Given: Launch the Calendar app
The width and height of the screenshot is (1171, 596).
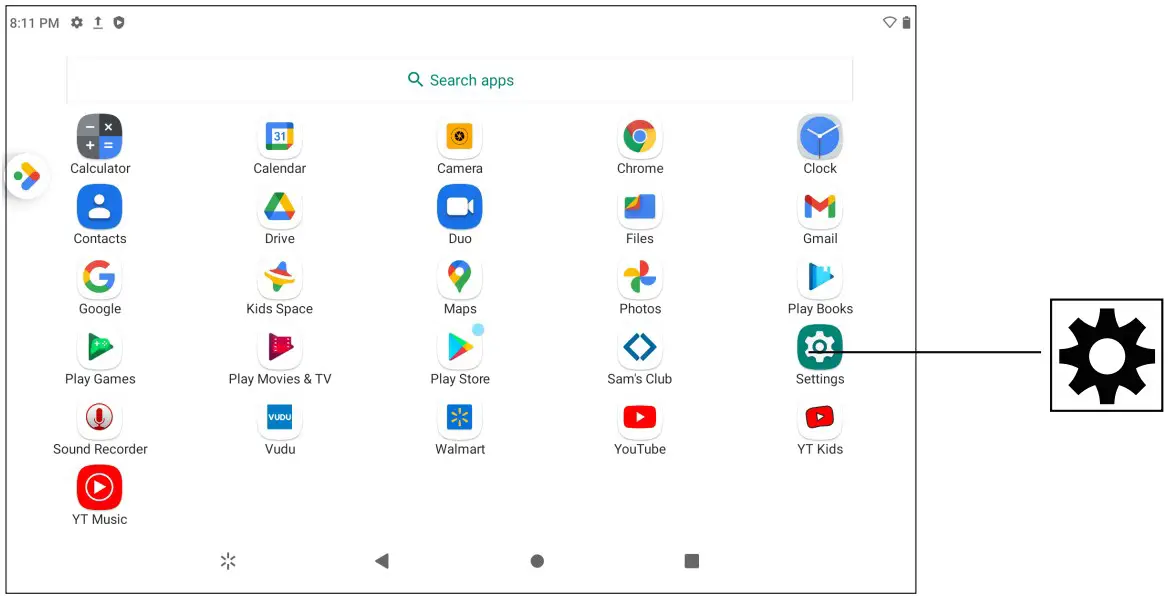Looking at the screenshot, I should coord(279,137).
